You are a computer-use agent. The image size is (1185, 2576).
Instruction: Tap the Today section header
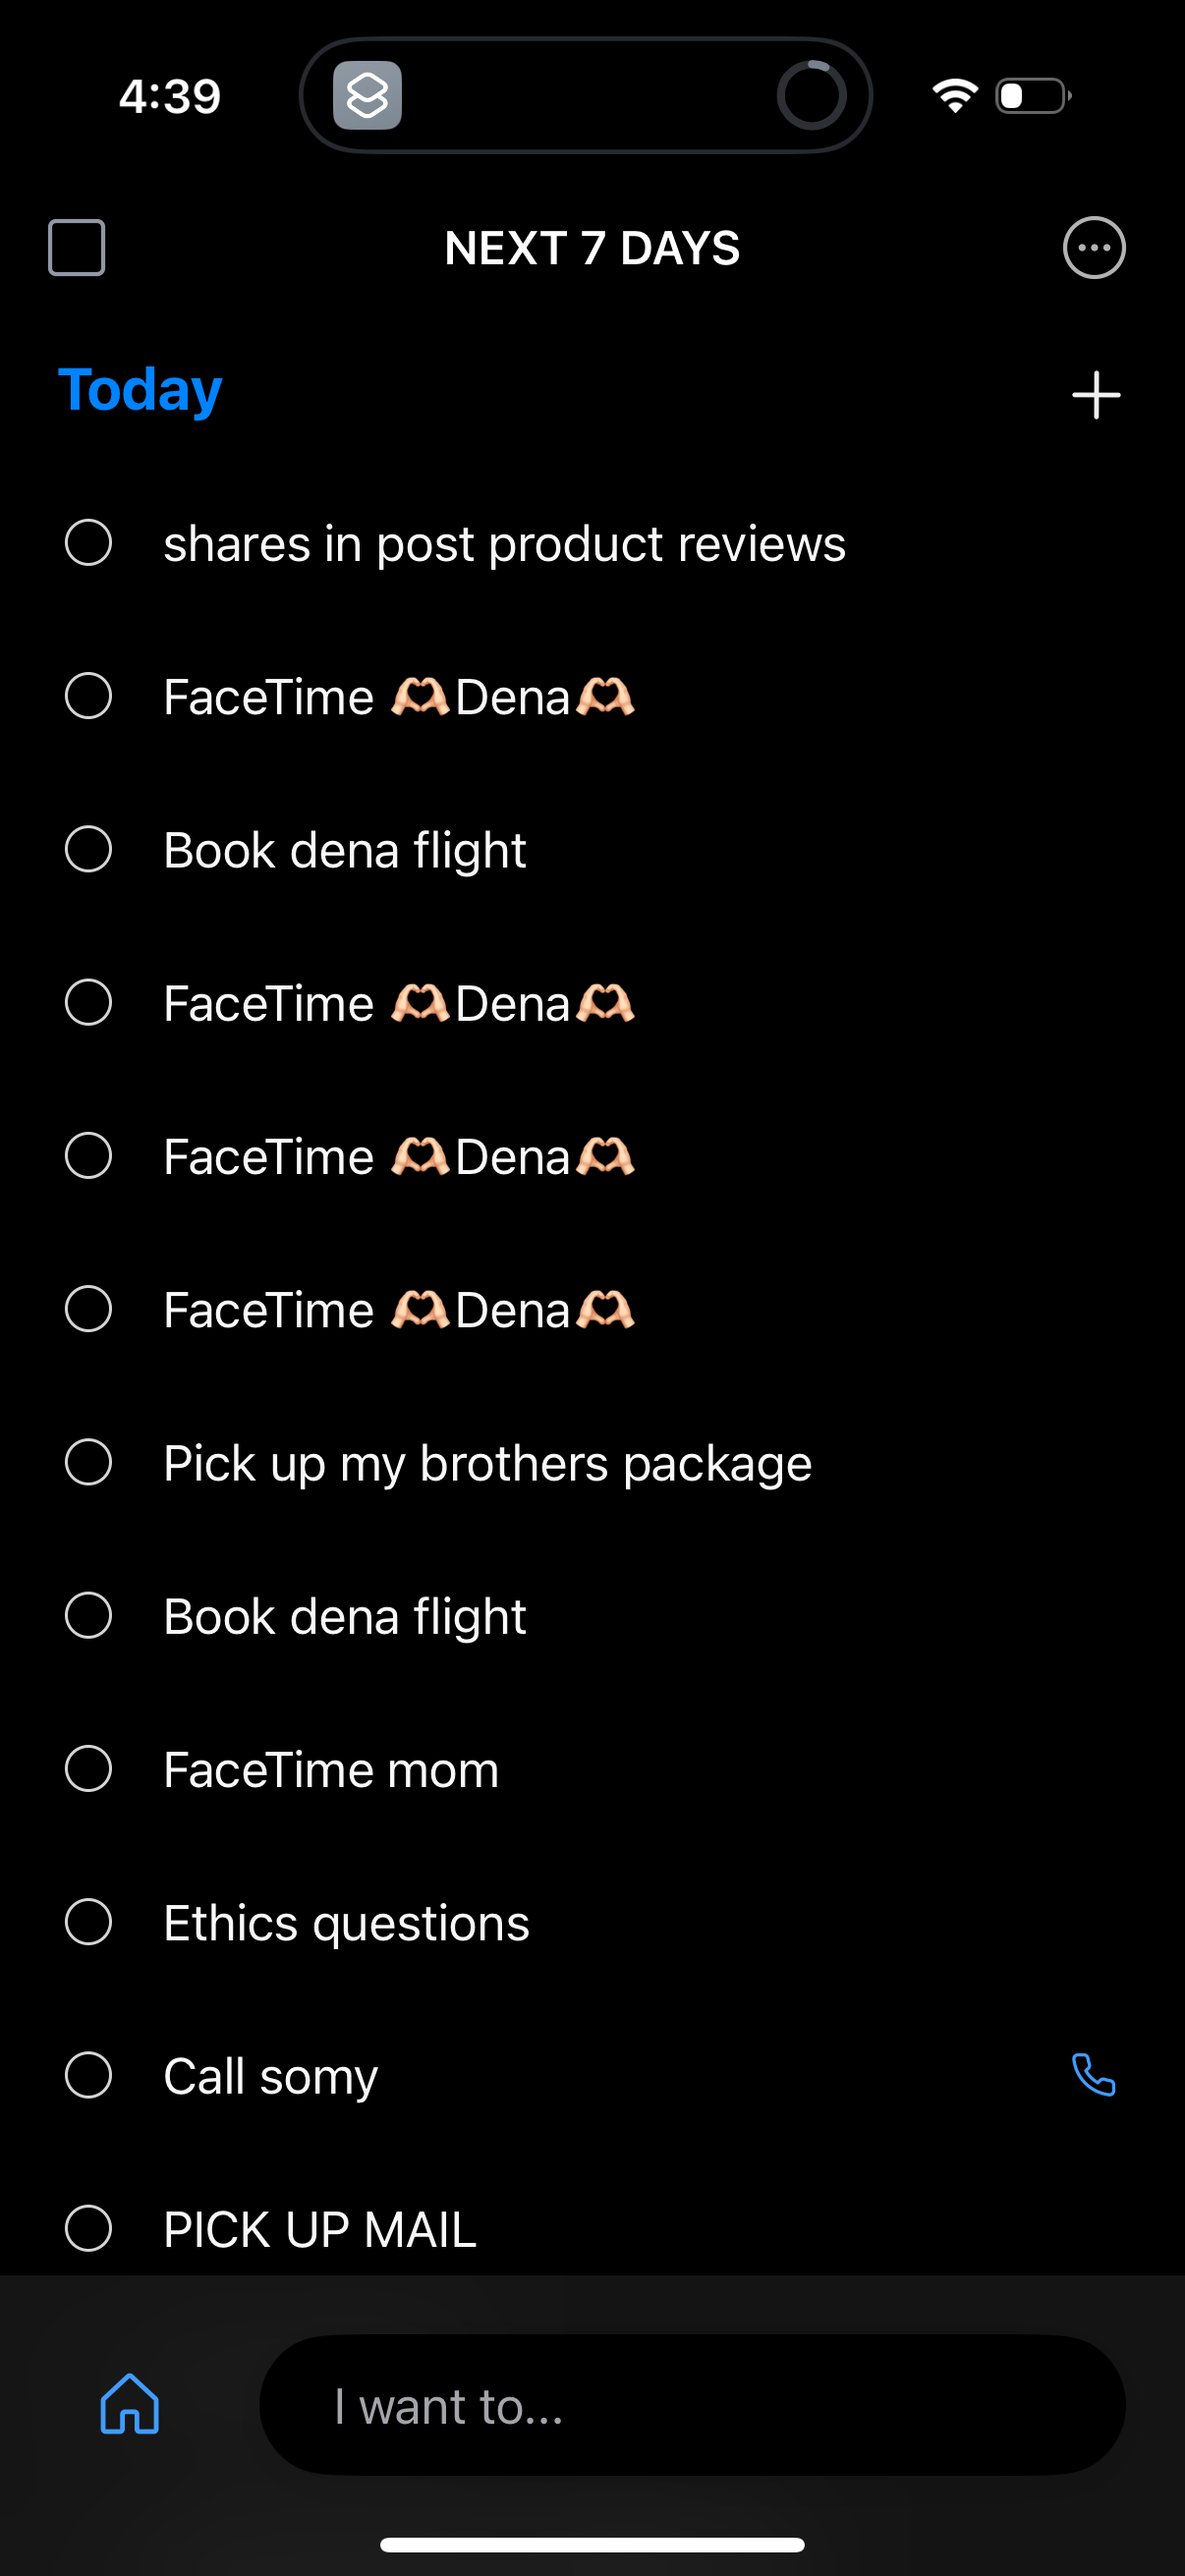140,390
